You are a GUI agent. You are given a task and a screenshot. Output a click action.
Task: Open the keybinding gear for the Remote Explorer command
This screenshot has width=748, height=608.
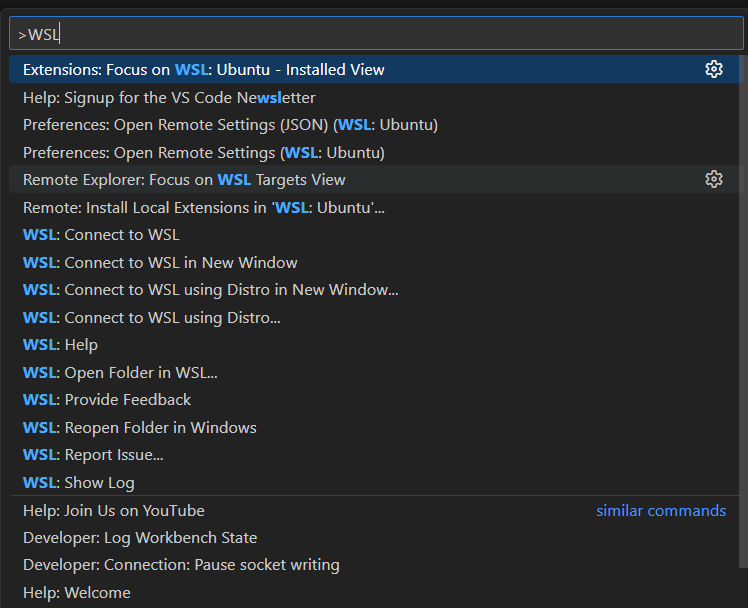(714, 180)
